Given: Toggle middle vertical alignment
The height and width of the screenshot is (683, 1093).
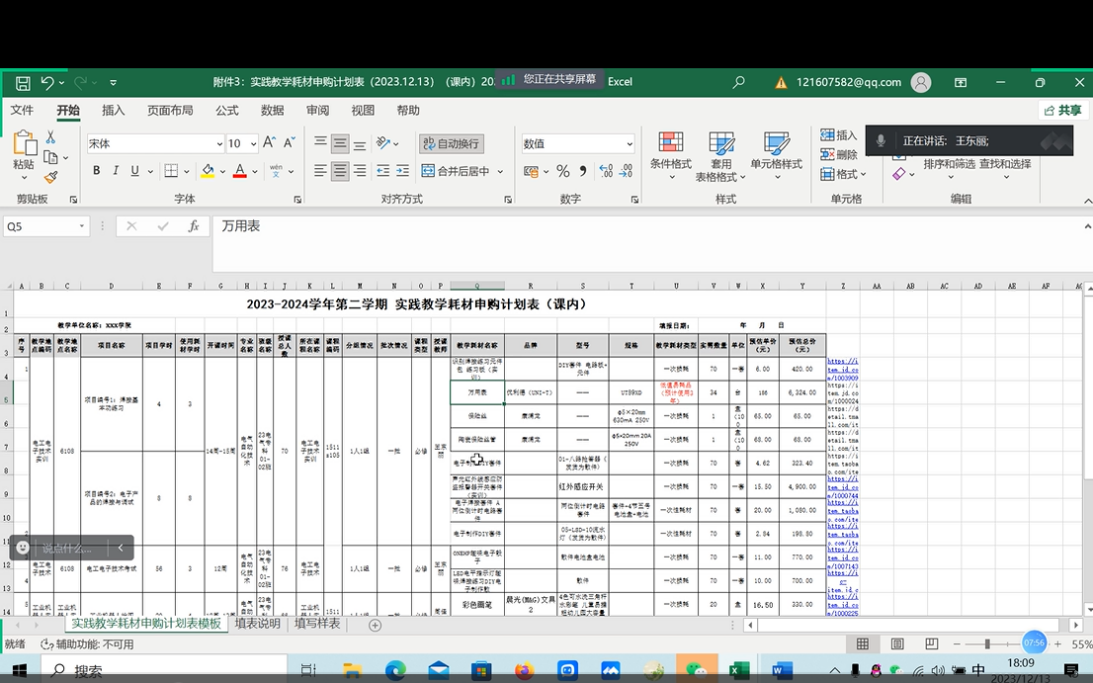Looking at the screenshot, I should click(x=340, y=144).
